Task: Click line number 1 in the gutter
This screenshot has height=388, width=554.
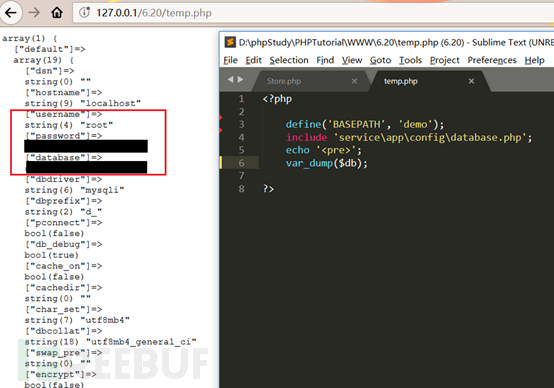Action: click(x=241, y=99)
